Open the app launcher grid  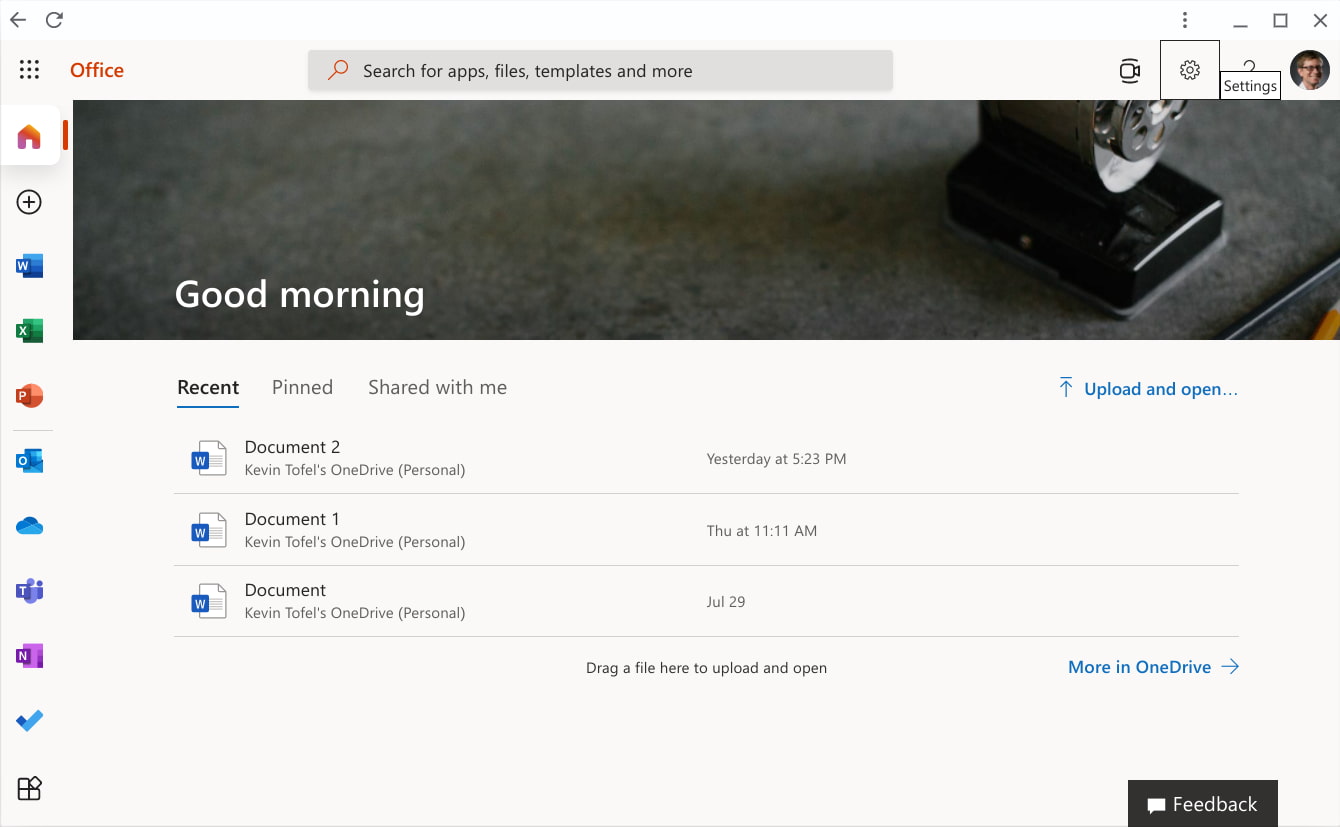click(29, 70)
